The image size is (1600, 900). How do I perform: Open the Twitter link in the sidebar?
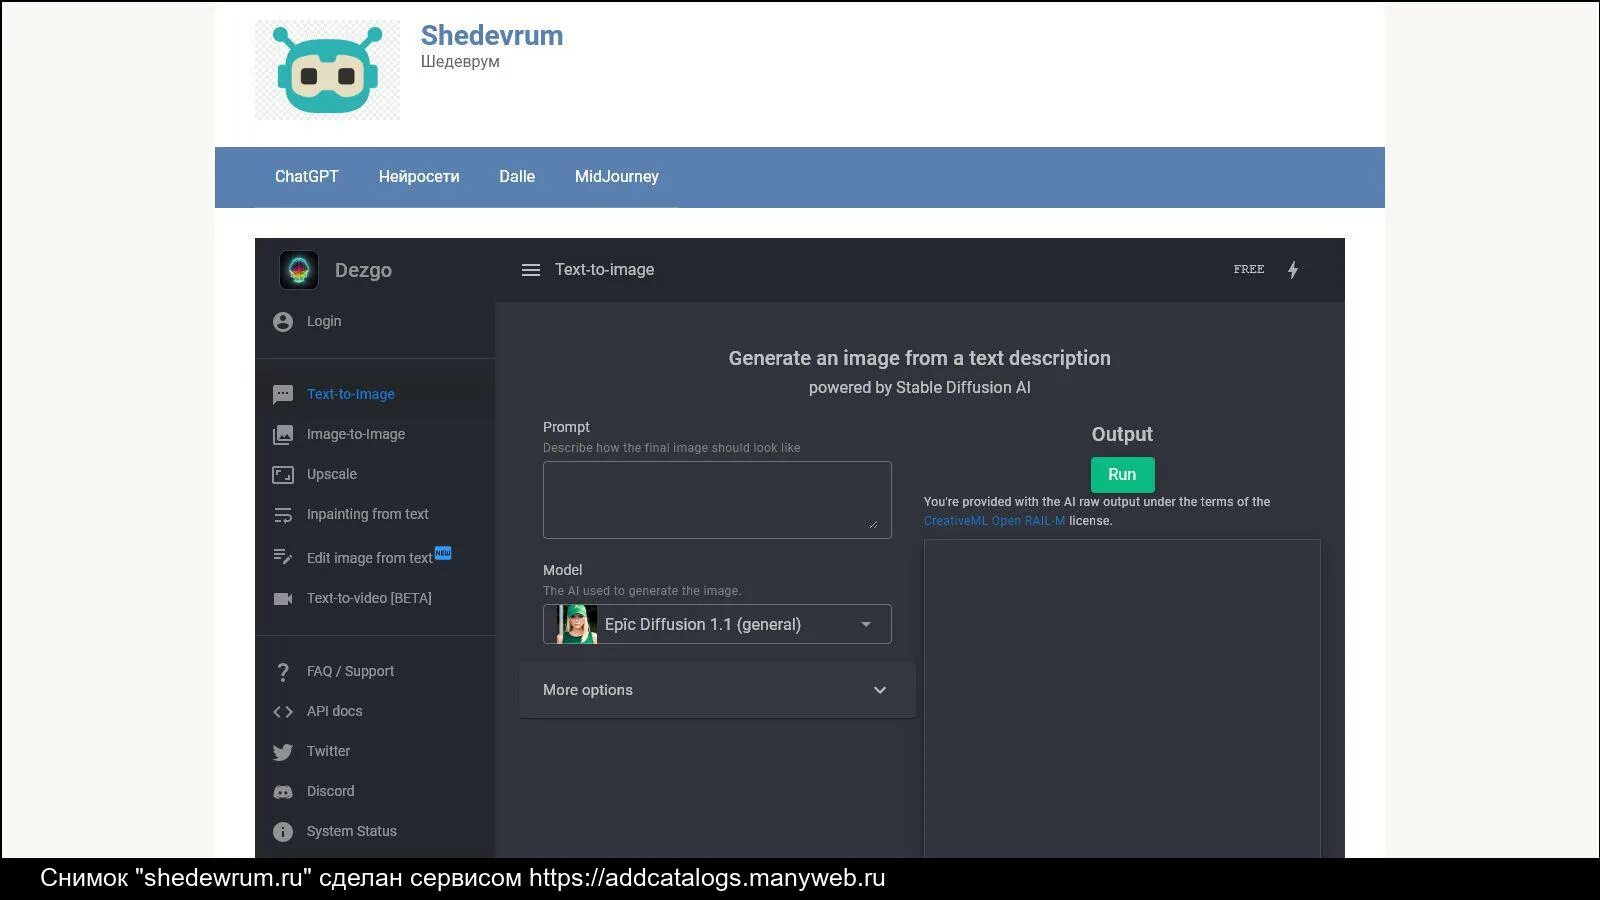328,751
